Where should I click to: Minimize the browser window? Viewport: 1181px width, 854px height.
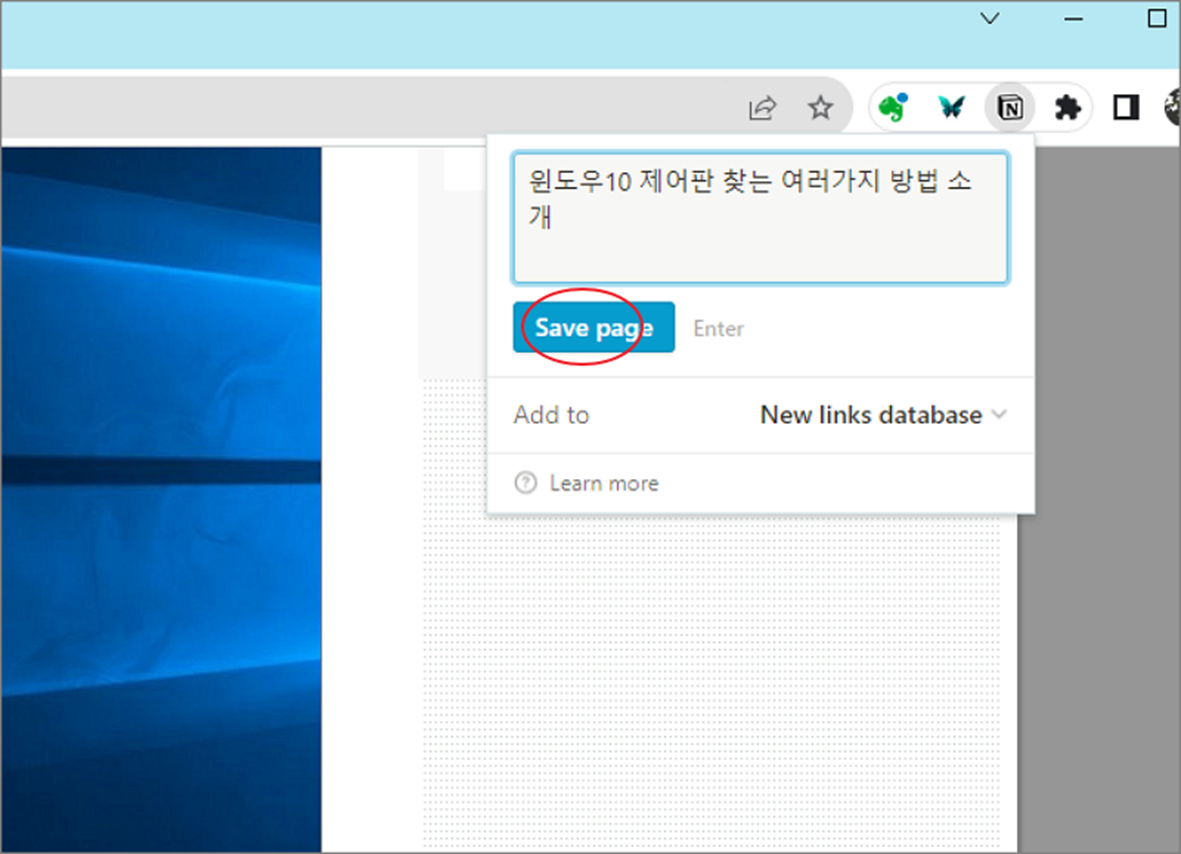pyautogui.click(x=1073, y=19)
